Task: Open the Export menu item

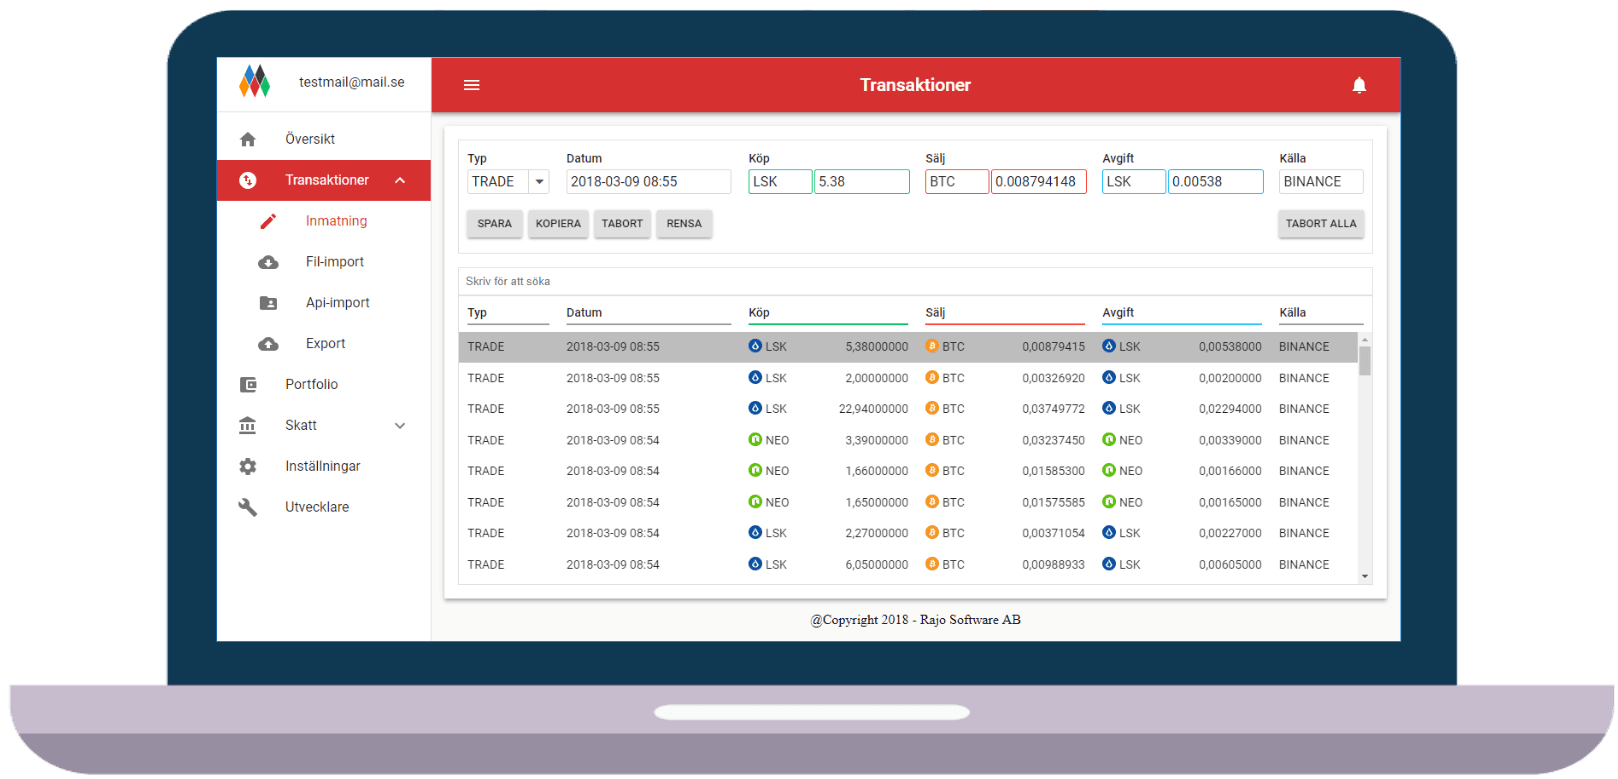Action: click(325, 343)
